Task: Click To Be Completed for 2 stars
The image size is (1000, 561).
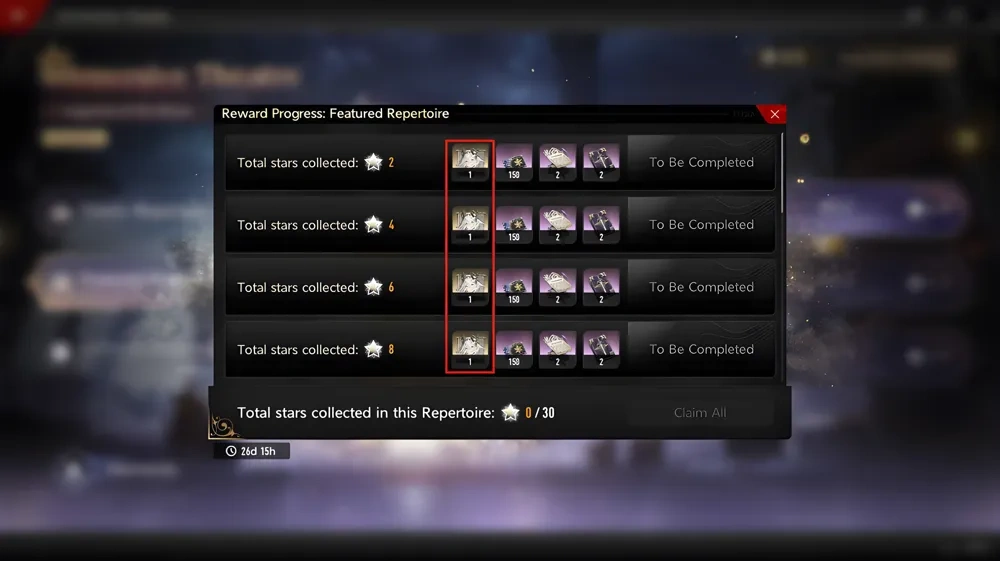Action: point(701,162)
